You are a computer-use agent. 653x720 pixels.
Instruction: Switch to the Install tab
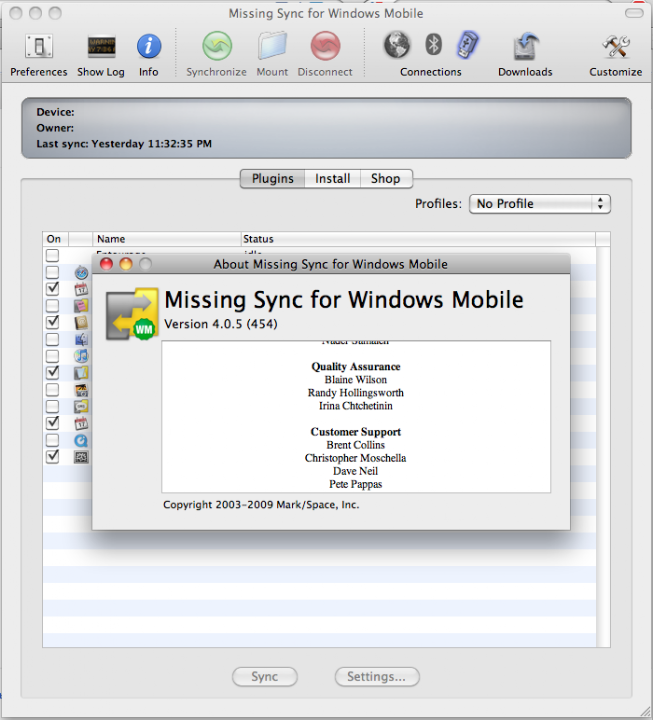[x=332, y=179]
